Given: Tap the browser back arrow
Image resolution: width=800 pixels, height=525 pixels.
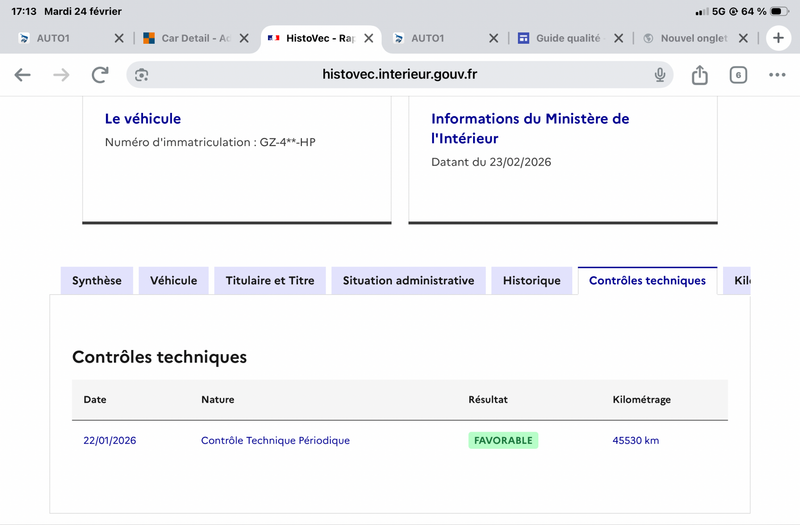Looking at the screenshot, I should point(22,75).
